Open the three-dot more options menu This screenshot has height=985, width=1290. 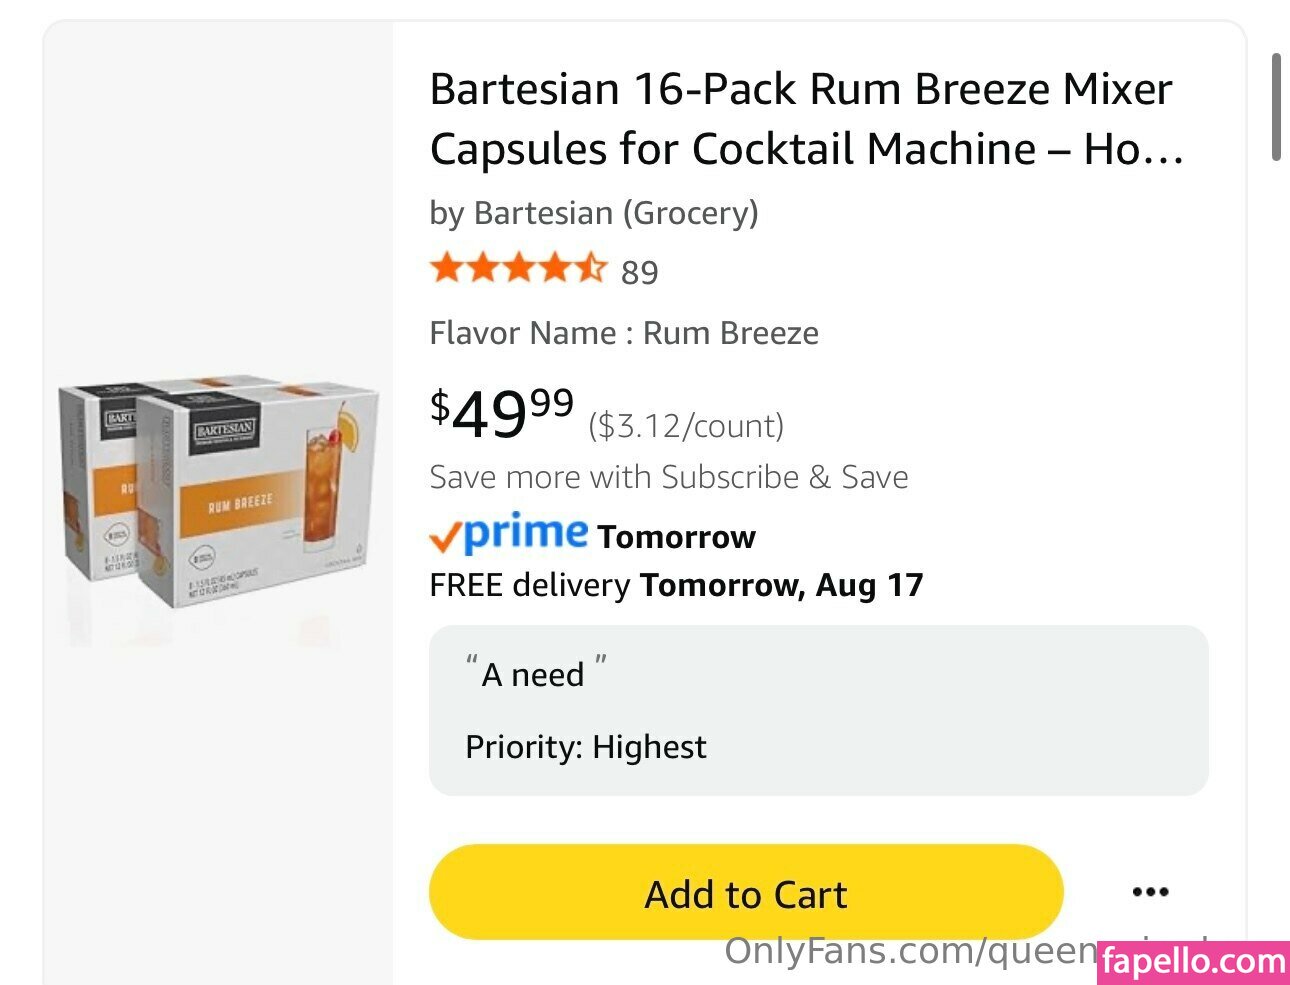(x=1150, y=892)
